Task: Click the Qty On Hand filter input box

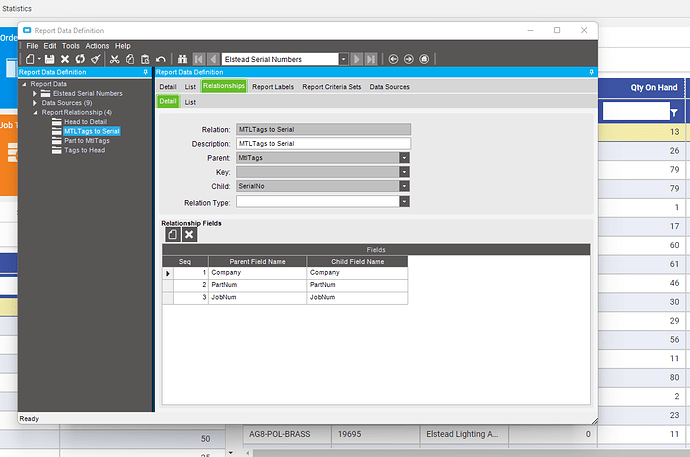Action: 636,111
